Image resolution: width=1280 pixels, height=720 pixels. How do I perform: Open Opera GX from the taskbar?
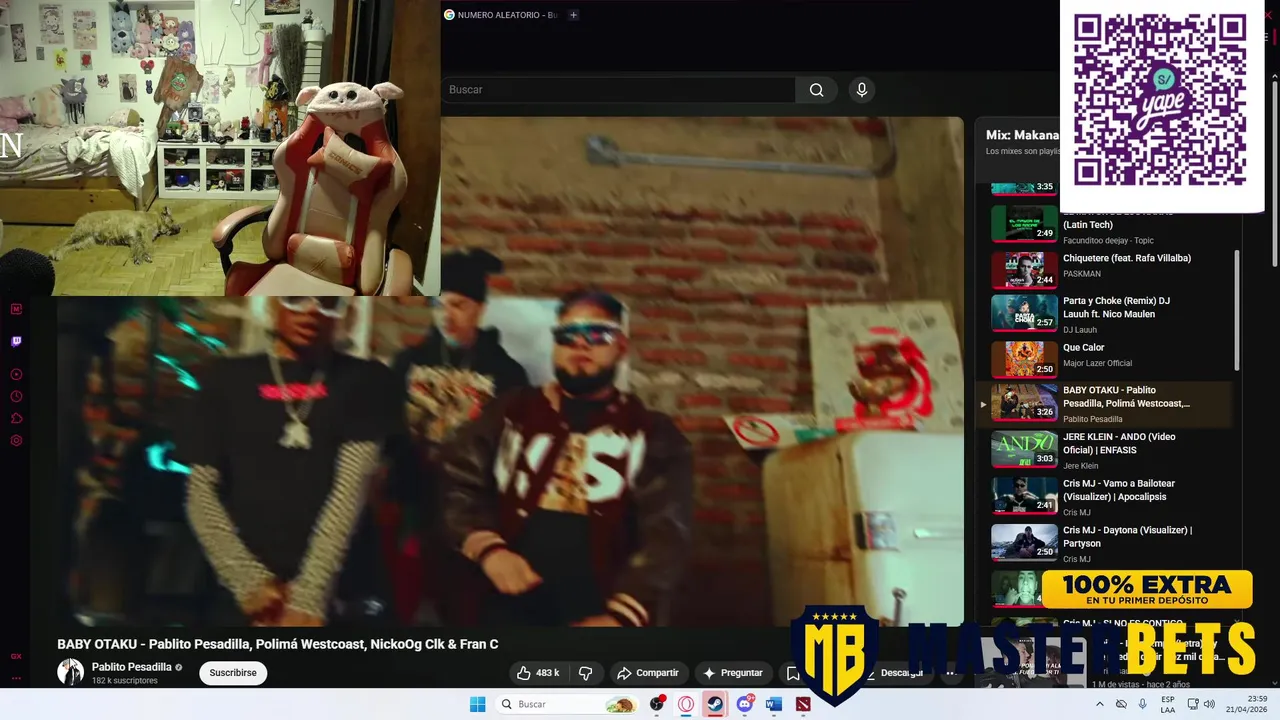pos(686,704)
